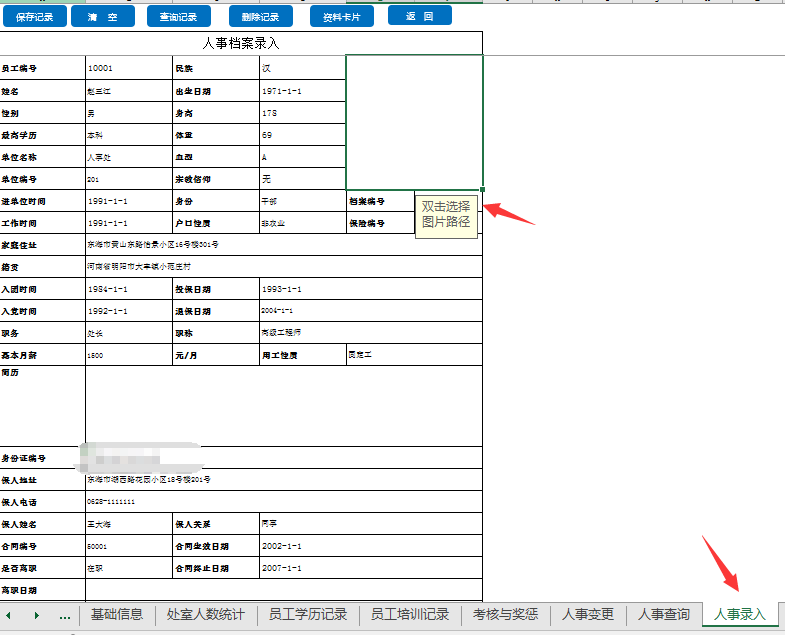Select the 合同编号 value cell 50001

(x=129, y=546)
